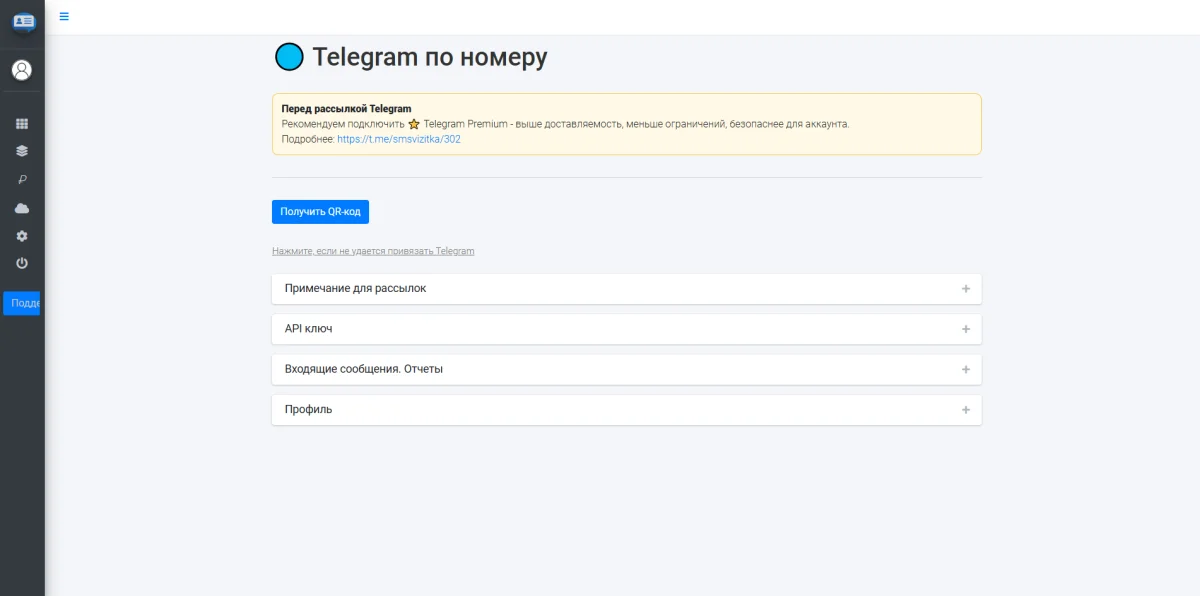Click the Получить QR-код button
Image resolution: width=1200 pixels, height=596 pixels.
pos(320,212)
